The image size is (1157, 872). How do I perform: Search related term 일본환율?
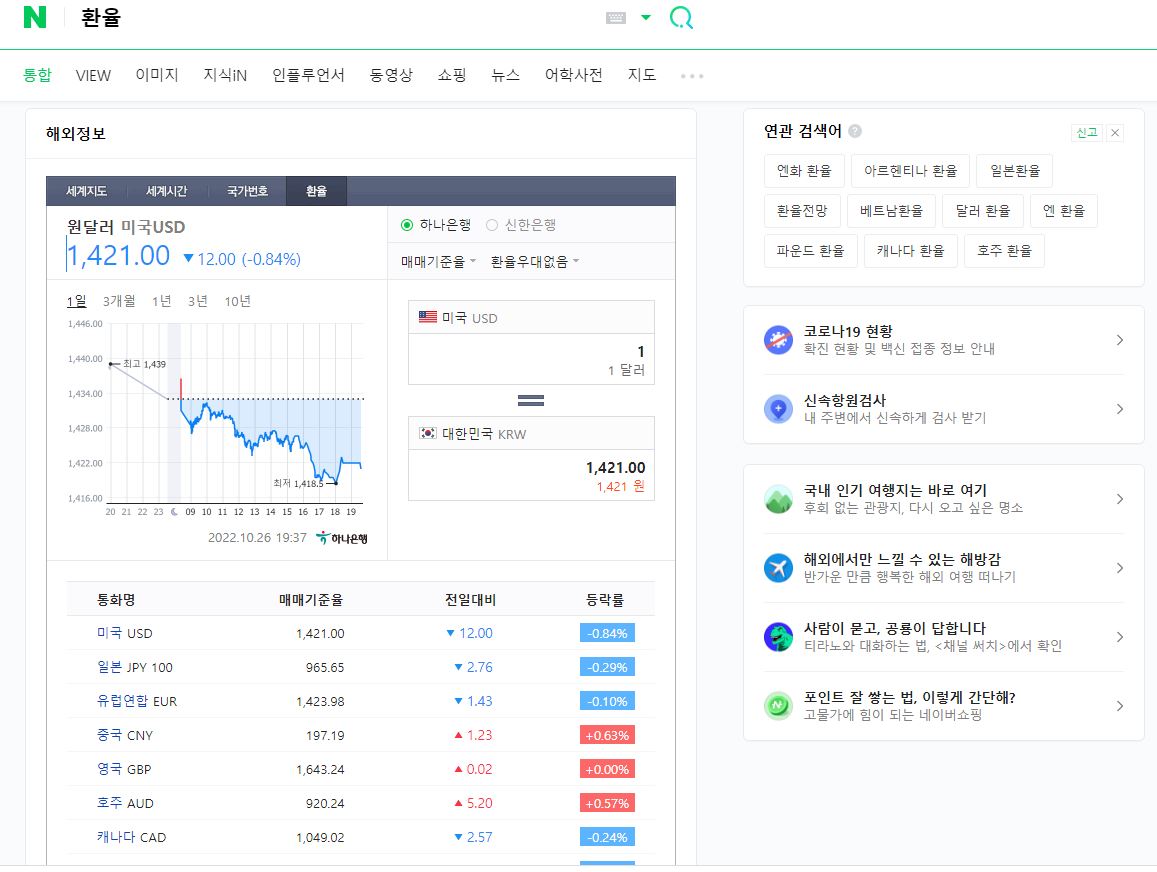(x=1015, y=170)
